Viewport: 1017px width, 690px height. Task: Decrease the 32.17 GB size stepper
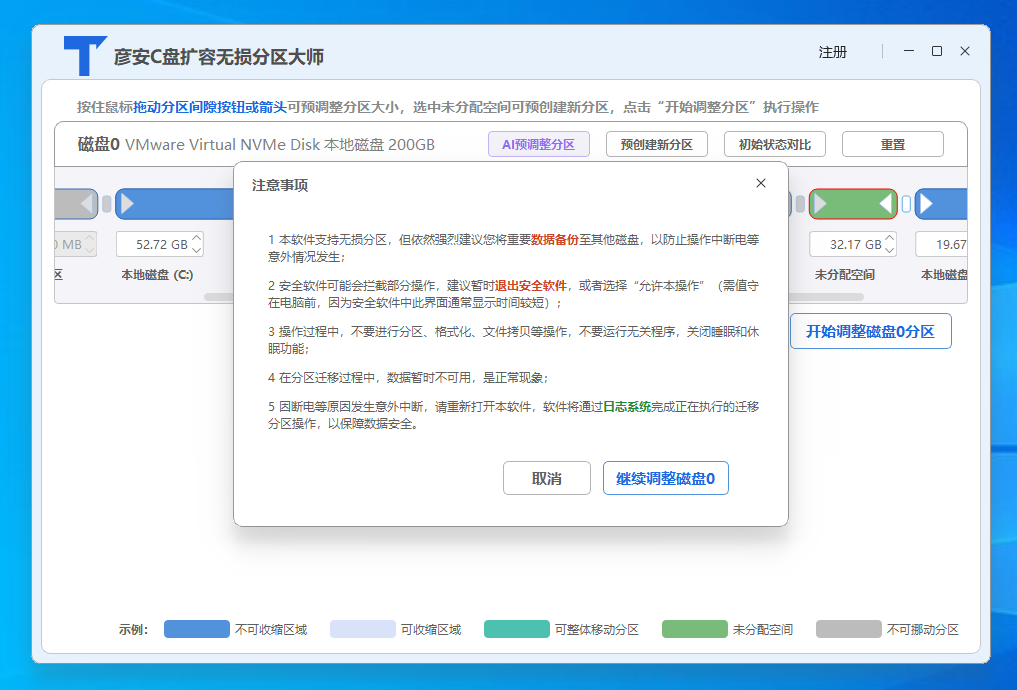(890, 250)
